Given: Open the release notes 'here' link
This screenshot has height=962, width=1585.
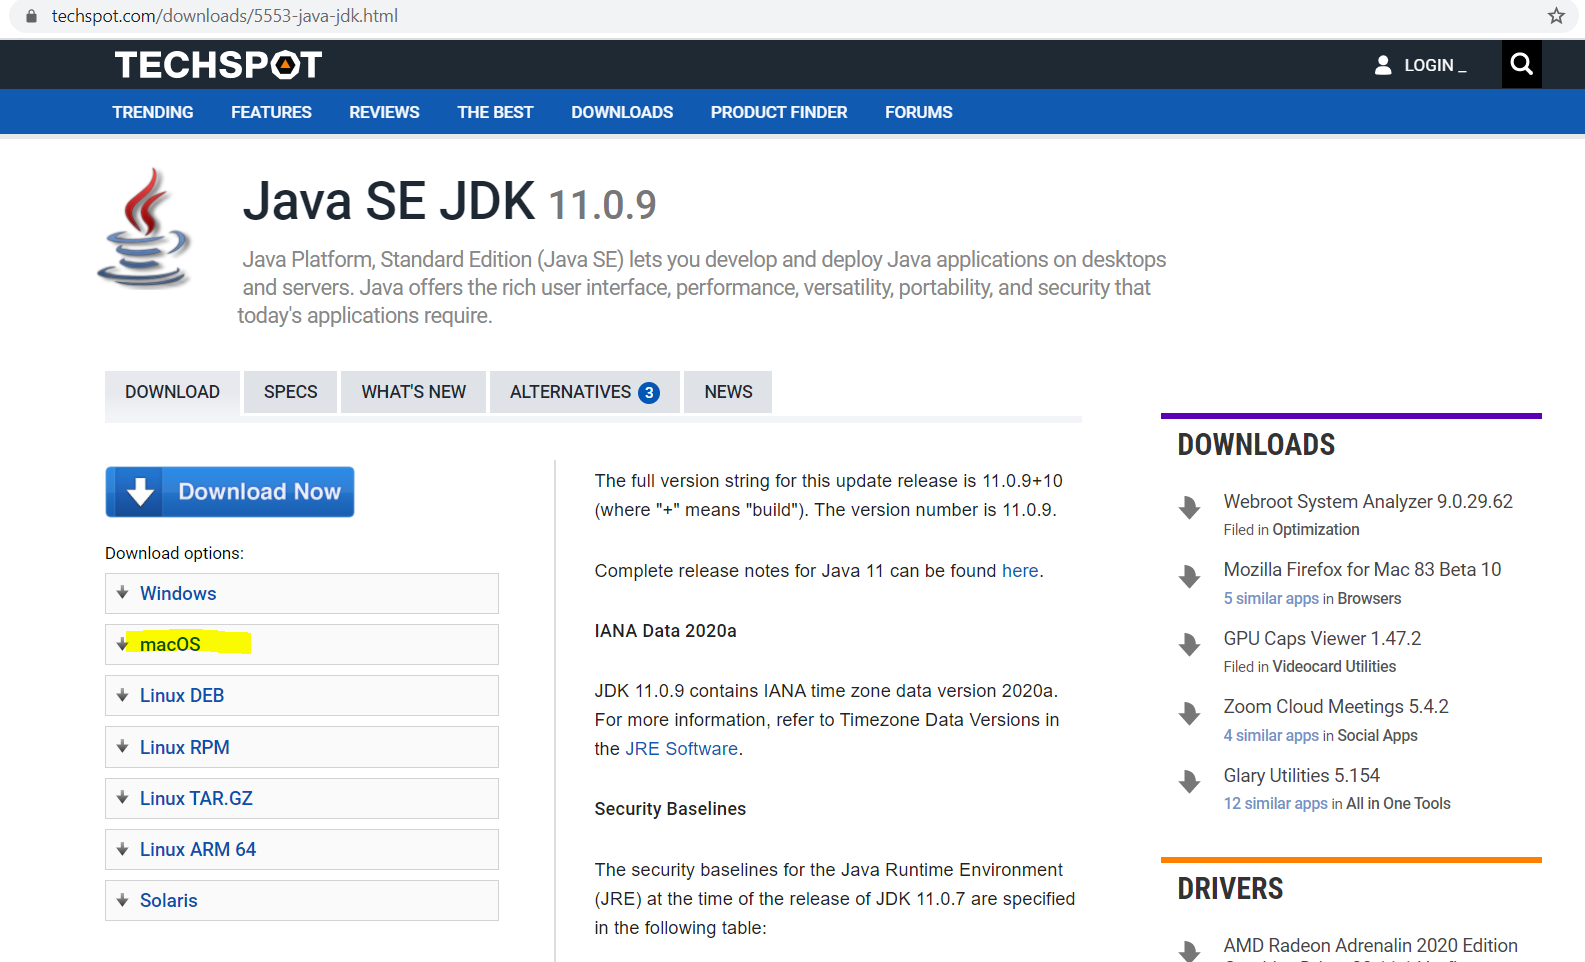Looking at the screenshot, I should tap(1020, 571).
